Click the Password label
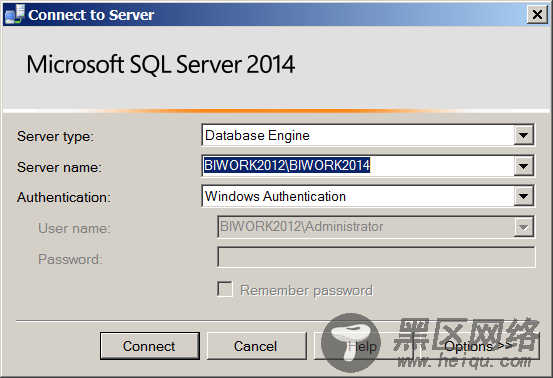The width and height of the screenshot is (553, 378). coord(71,260)
